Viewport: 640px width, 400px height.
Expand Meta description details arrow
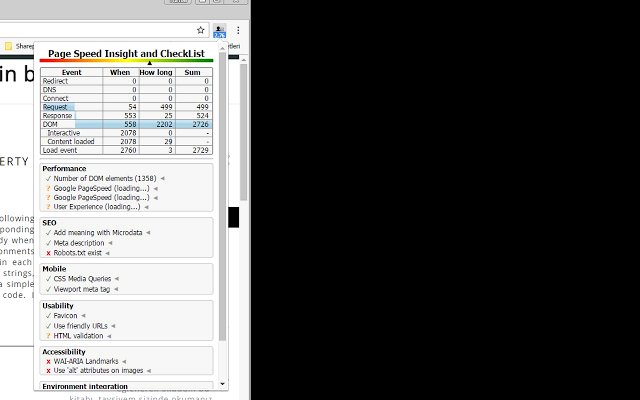110,243
